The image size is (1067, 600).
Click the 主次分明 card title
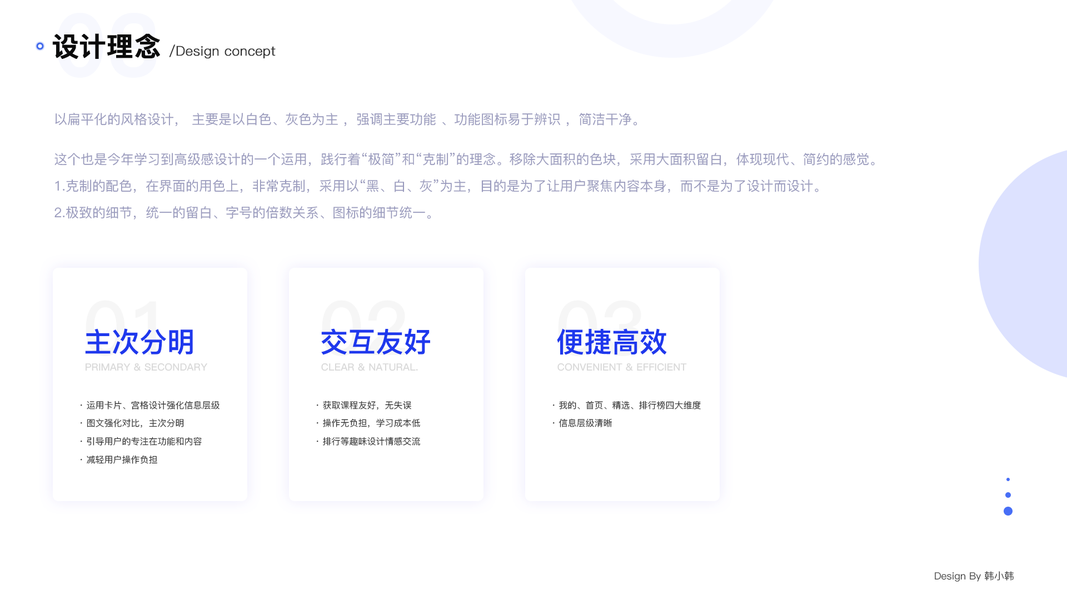(139, 341)
